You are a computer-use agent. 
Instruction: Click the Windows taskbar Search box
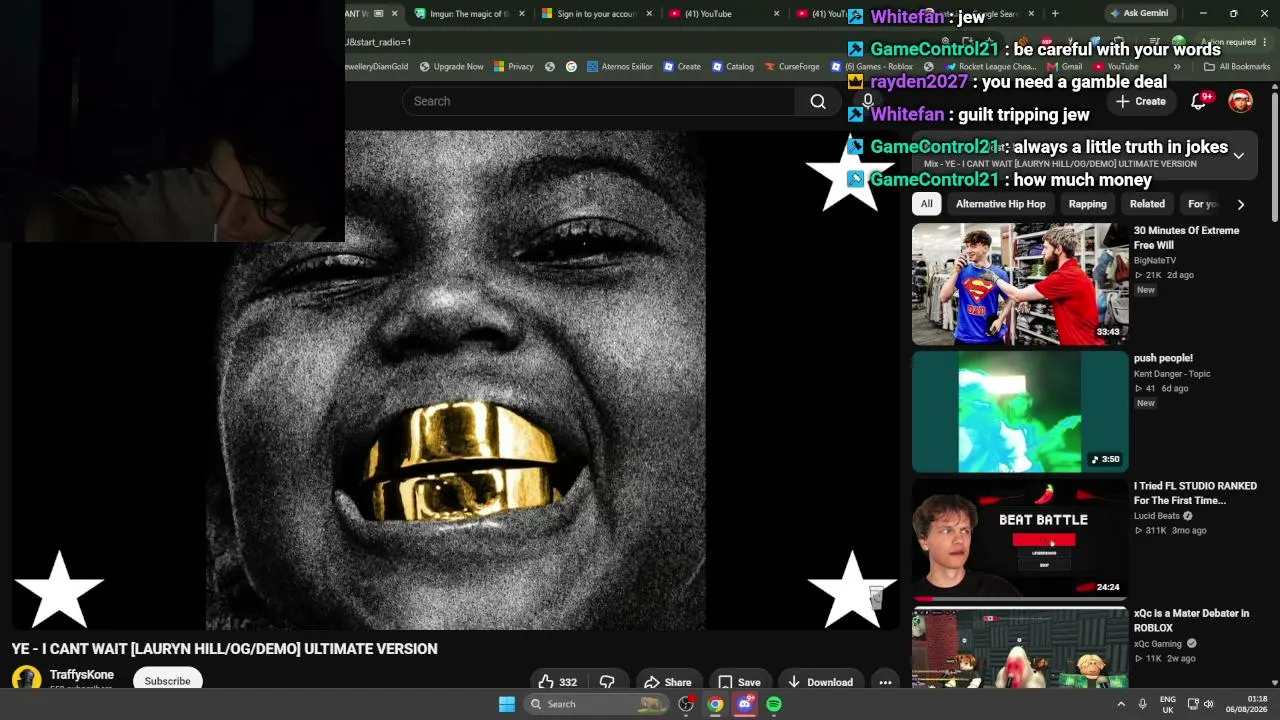point(596,704)
